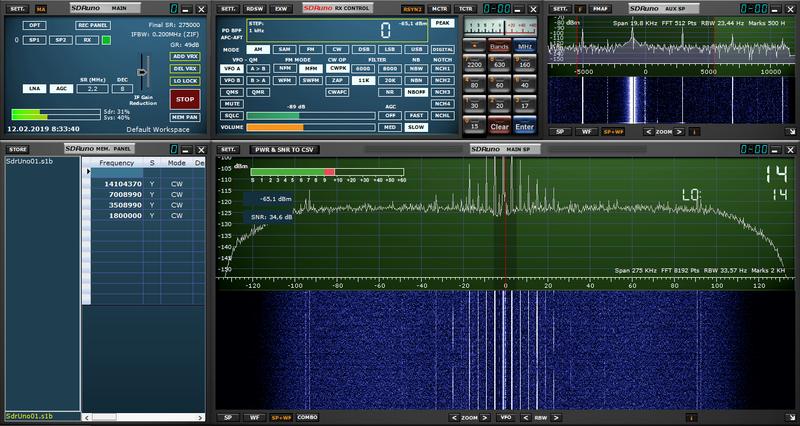Open SETT. in the SDRuno Main window
The height and width of the screenshot is (426, 800).
click(x=17, y=9)
